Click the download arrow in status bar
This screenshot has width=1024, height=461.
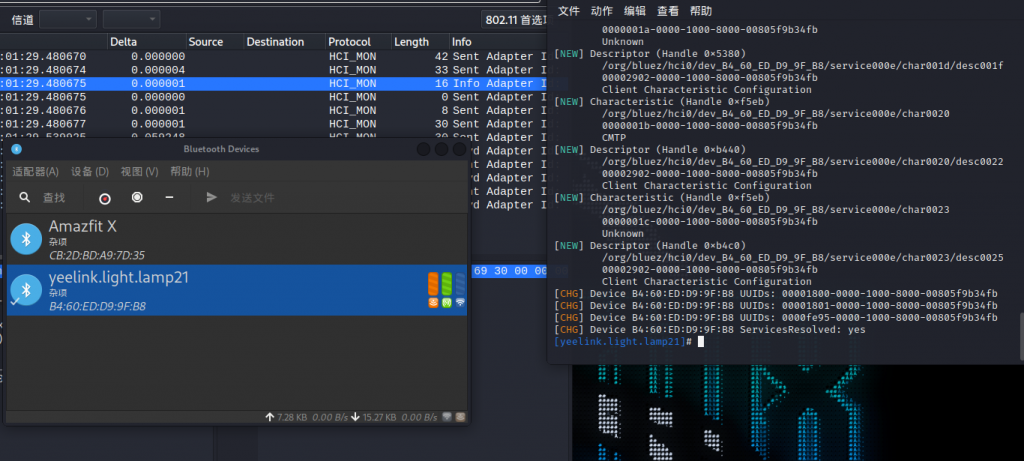[355, 417]
